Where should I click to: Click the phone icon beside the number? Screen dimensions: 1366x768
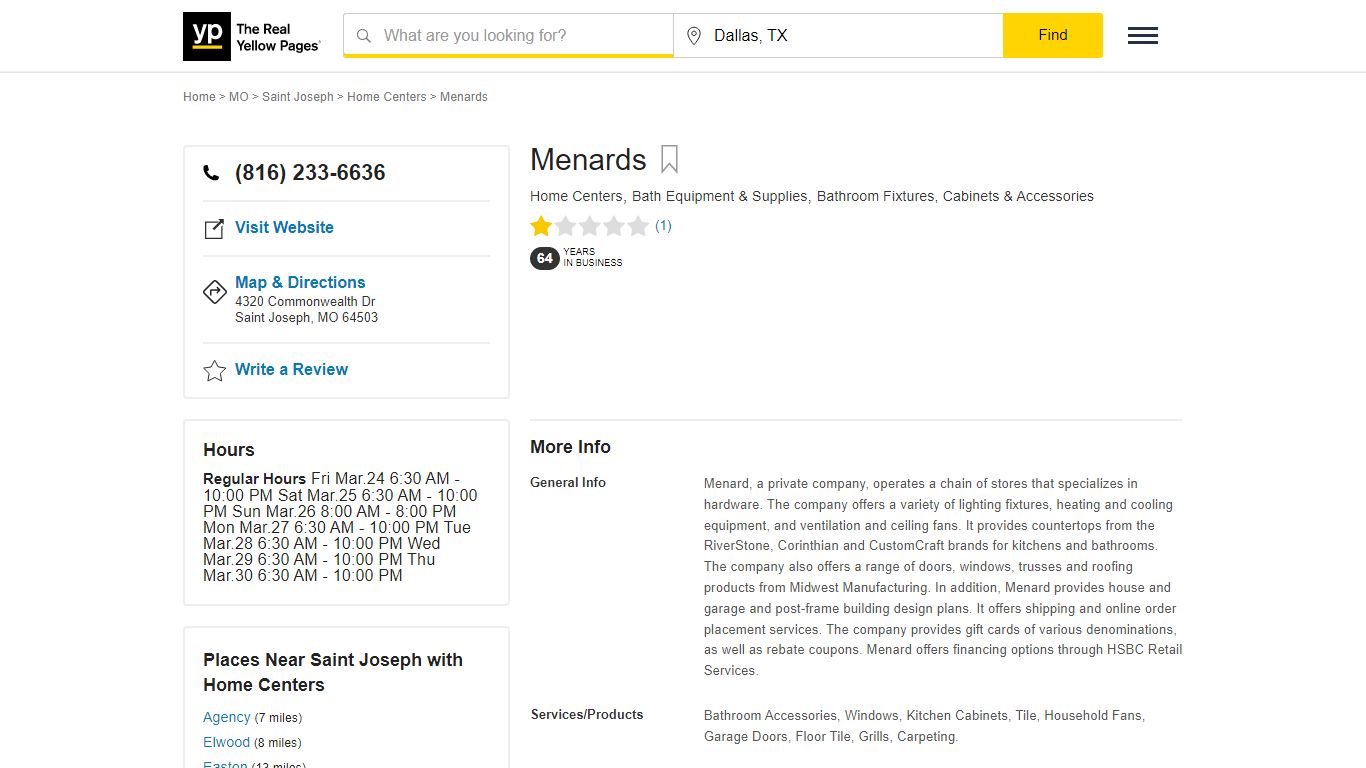(x=211, y=173)
